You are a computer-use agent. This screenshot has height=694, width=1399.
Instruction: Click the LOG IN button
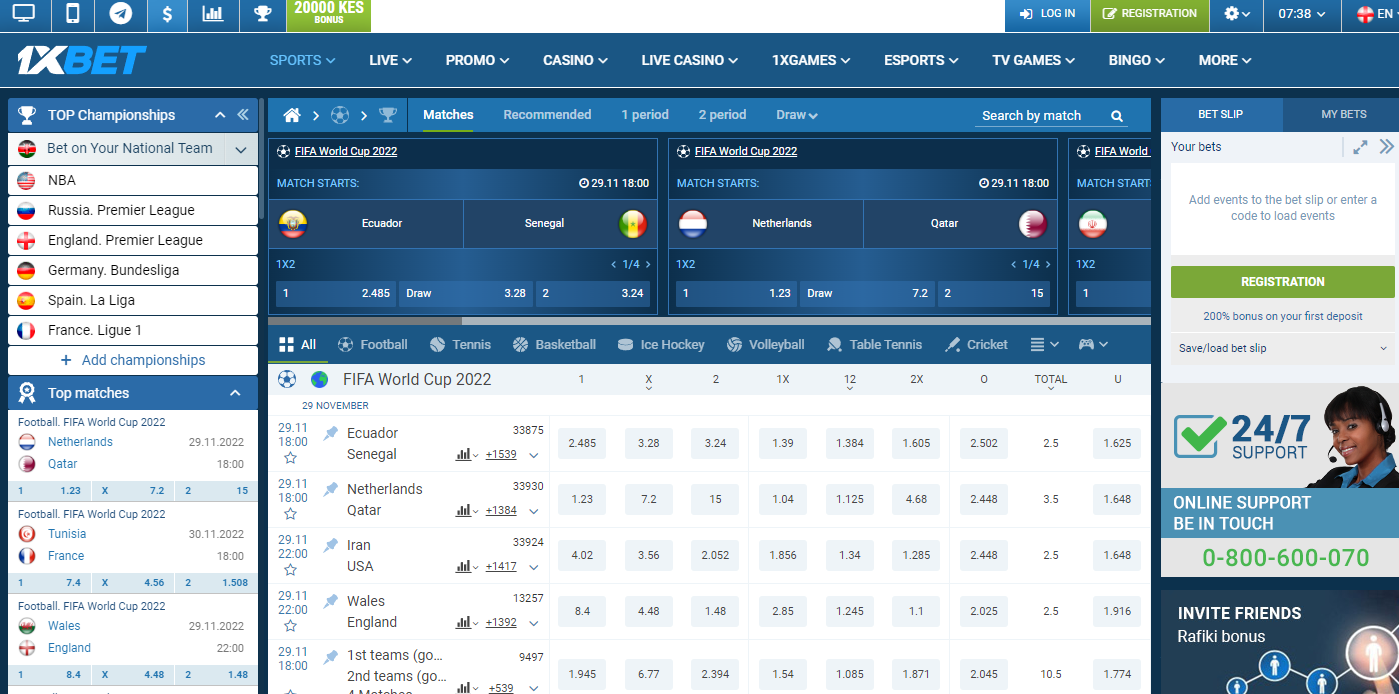(x=1047, y=14)
